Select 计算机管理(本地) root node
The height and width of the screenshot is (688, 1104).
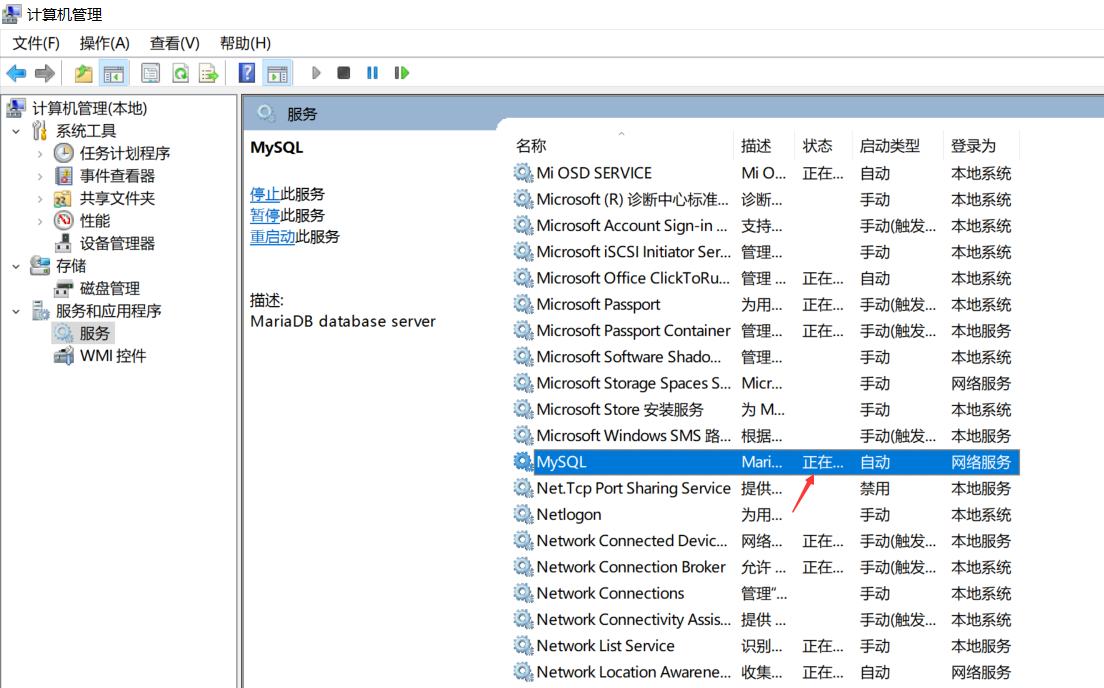pos(89,108)
